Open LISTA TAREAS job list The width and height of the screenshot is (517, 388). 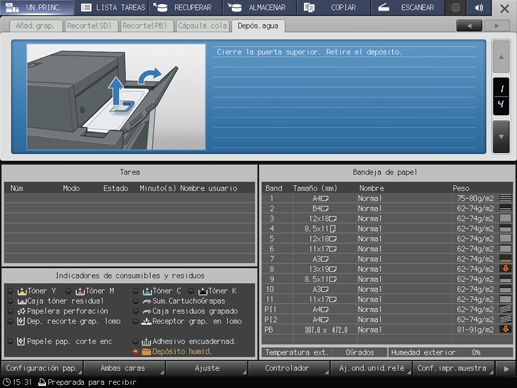click(x=112, y=7)
